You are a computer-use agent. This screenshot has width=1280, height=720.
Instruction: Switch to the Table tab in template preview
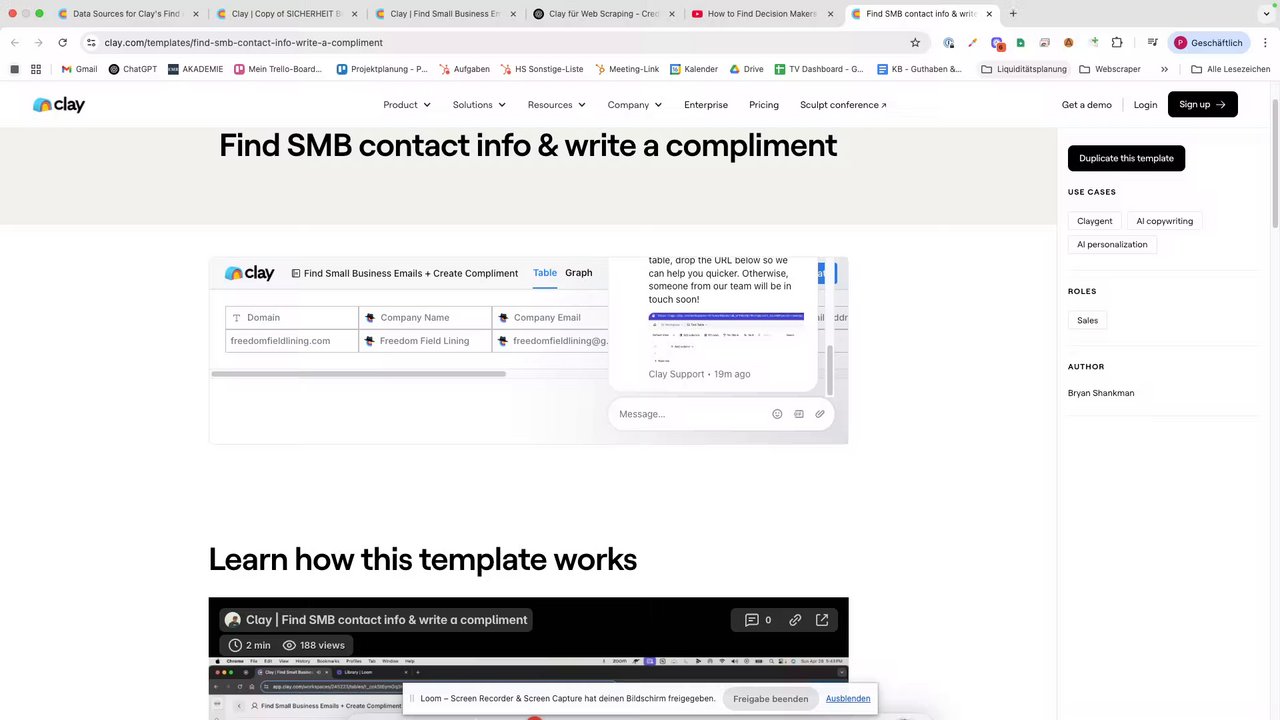545,273
